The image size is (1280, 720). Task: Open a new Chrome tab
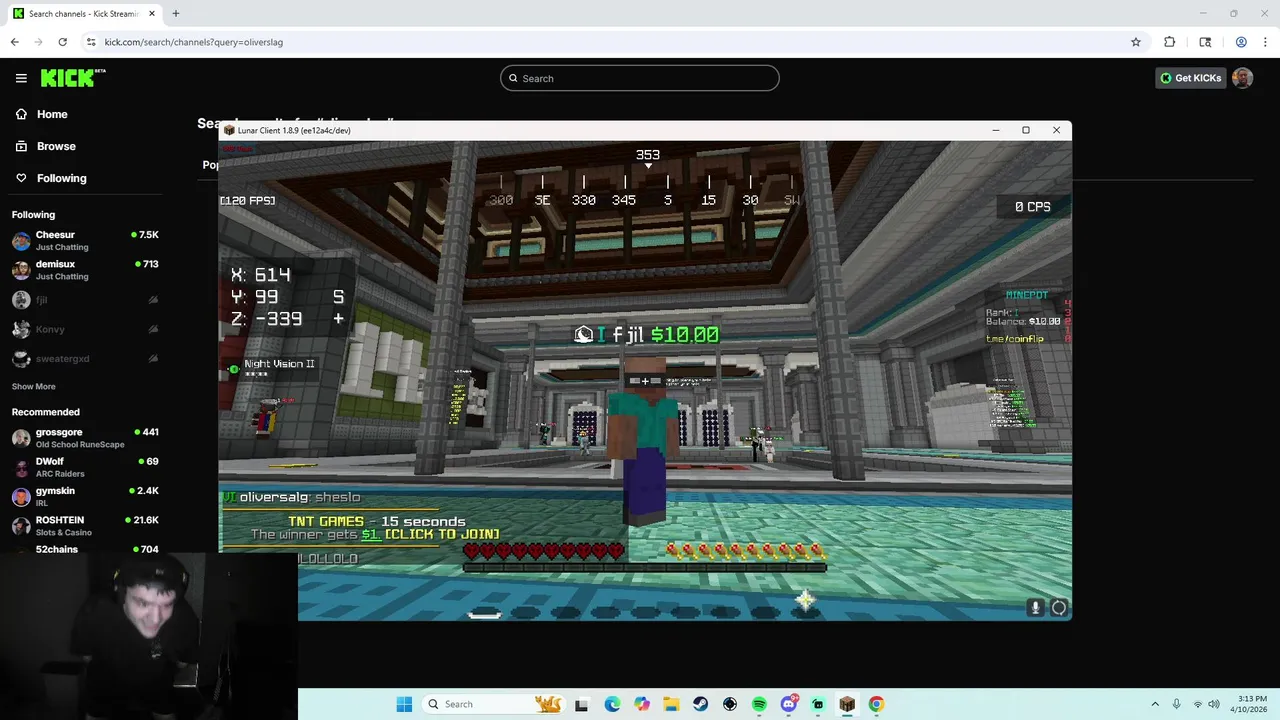pos(175,14)
